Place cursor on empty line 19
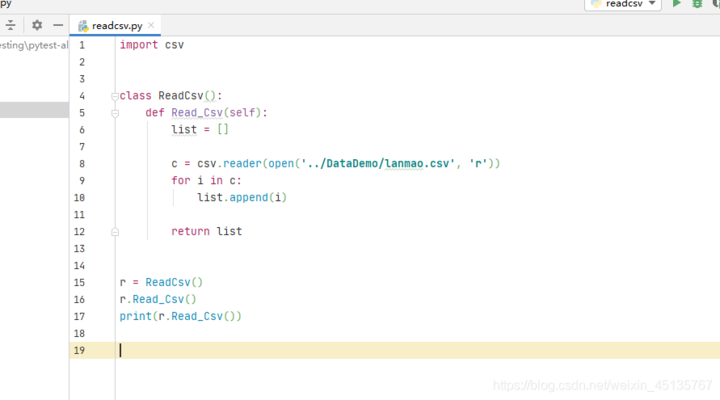 click(300, 350)
